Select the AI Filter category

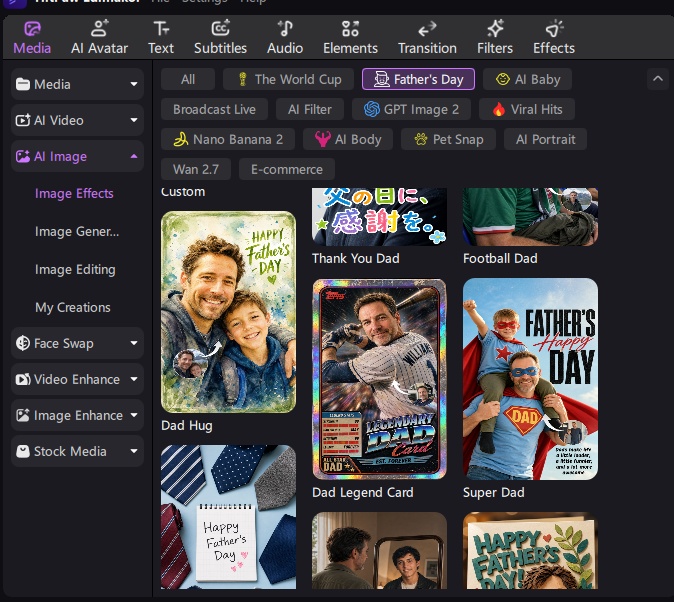pyautogui.click(x=309, y=109)
